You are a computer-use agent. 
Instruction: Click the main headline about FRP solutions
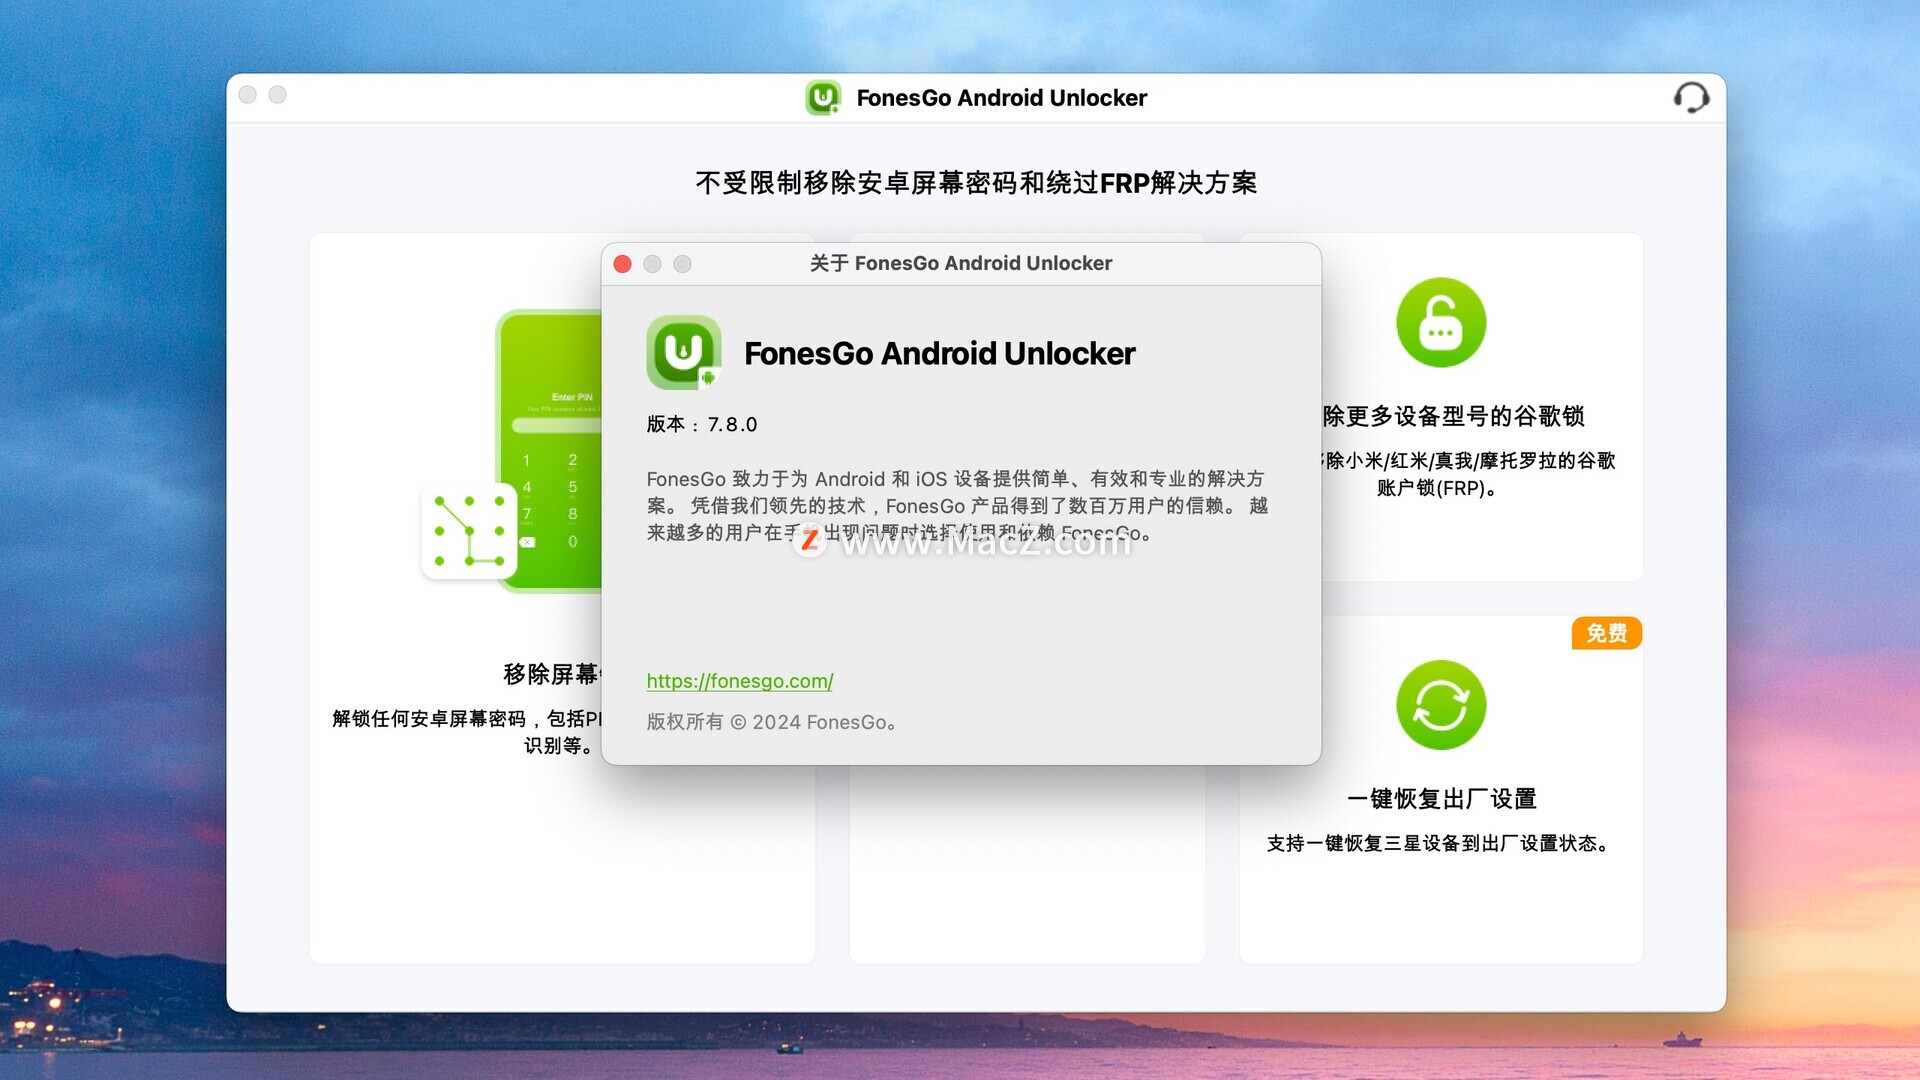pos(976,183)
